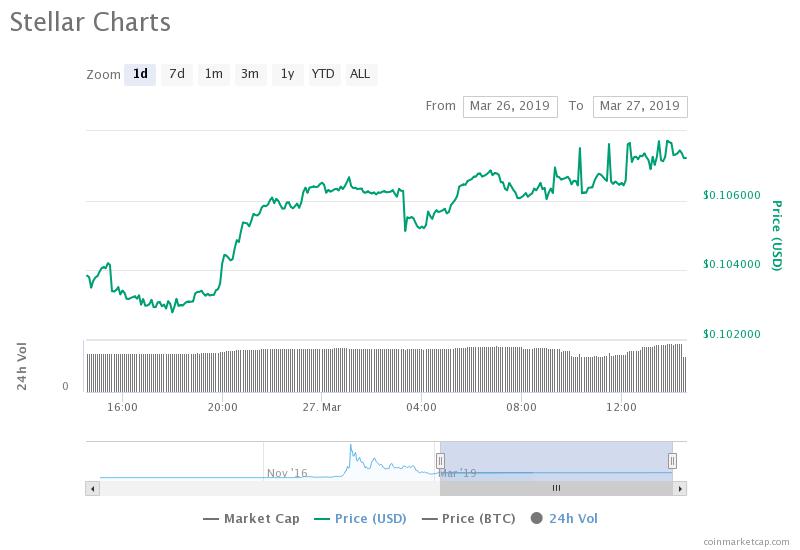Click the Stellar Charts heading

coord(90,22)
